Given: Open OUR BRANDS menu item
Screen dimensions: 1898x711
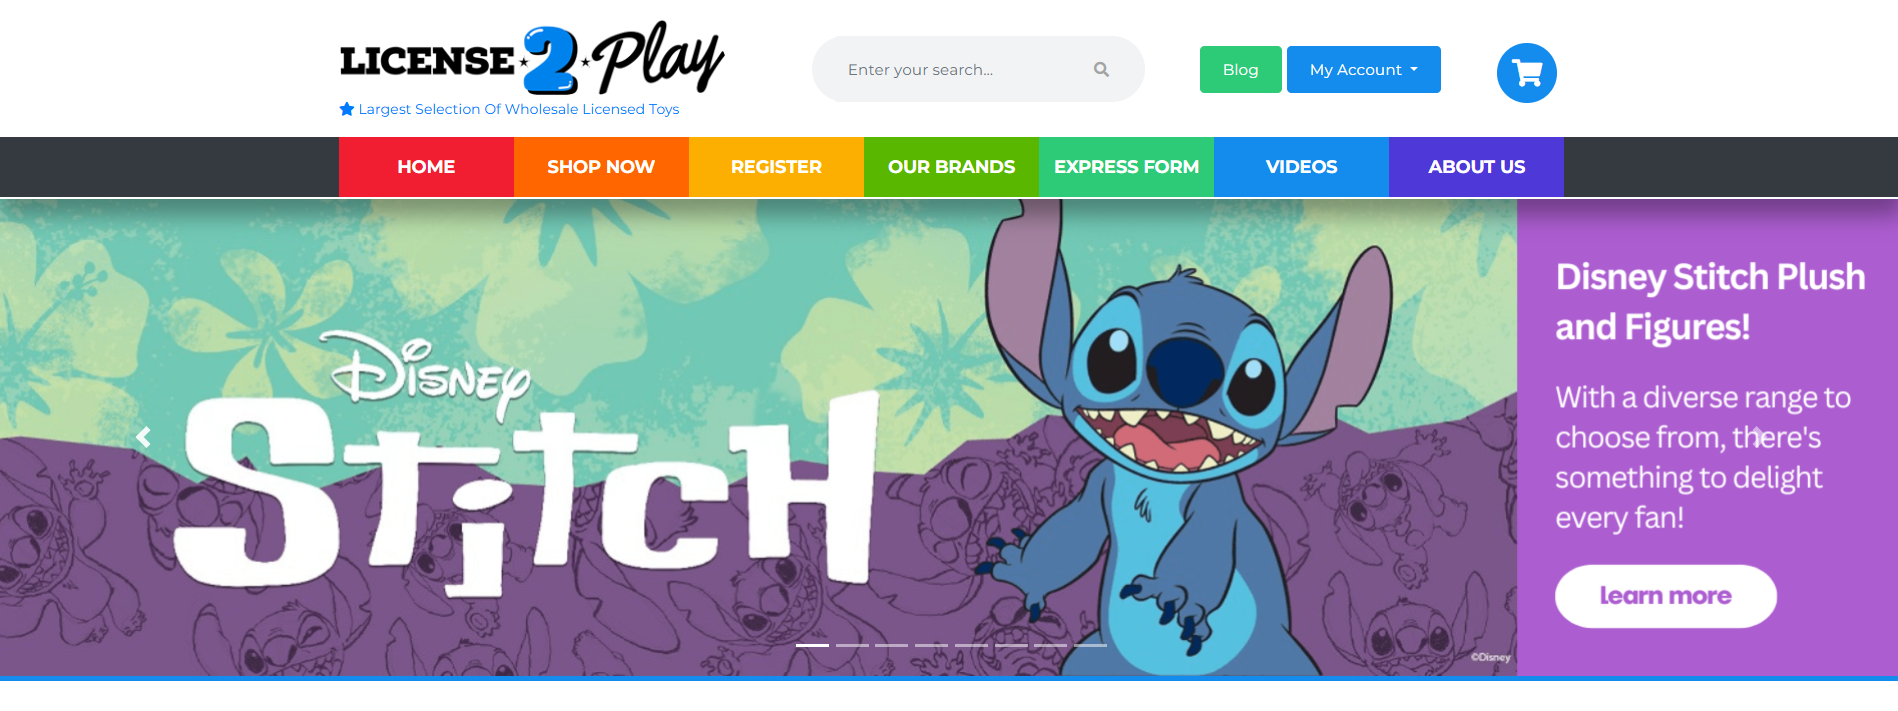Looking at the screenshot, I should tap(951, 167).
